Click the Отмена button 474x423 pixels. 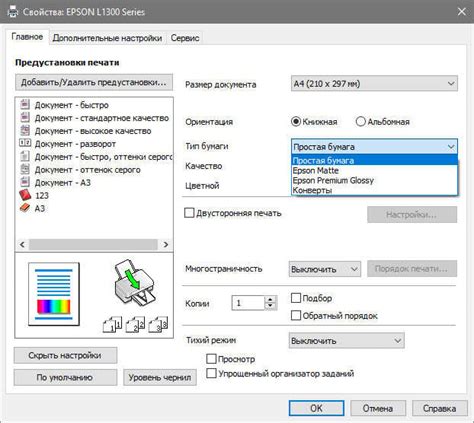tap(378, 408)
